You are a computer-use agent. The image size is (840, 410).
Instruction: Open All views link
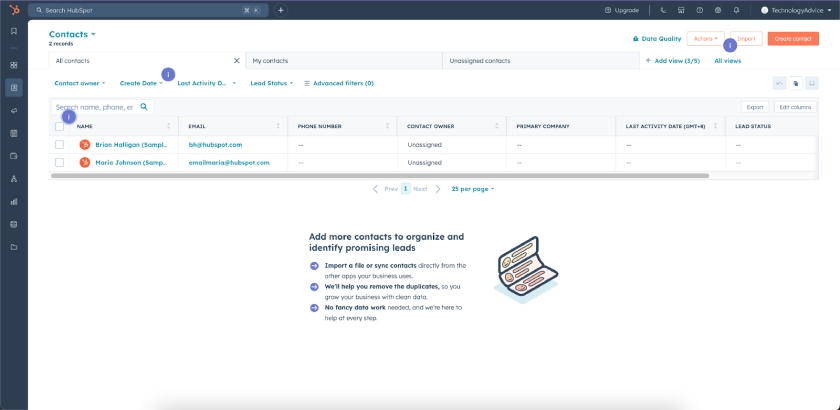[x=728, y=61]
